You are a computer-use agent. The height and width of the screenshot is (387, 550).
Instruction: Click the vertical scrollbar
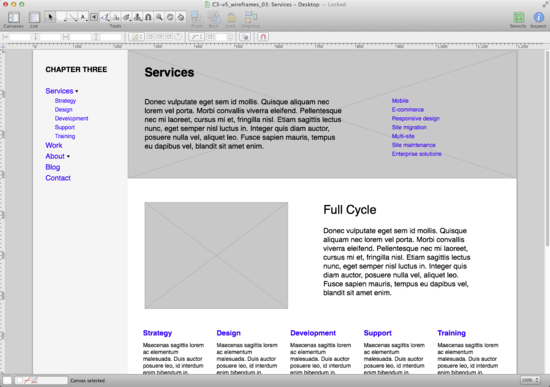(547, 147)
